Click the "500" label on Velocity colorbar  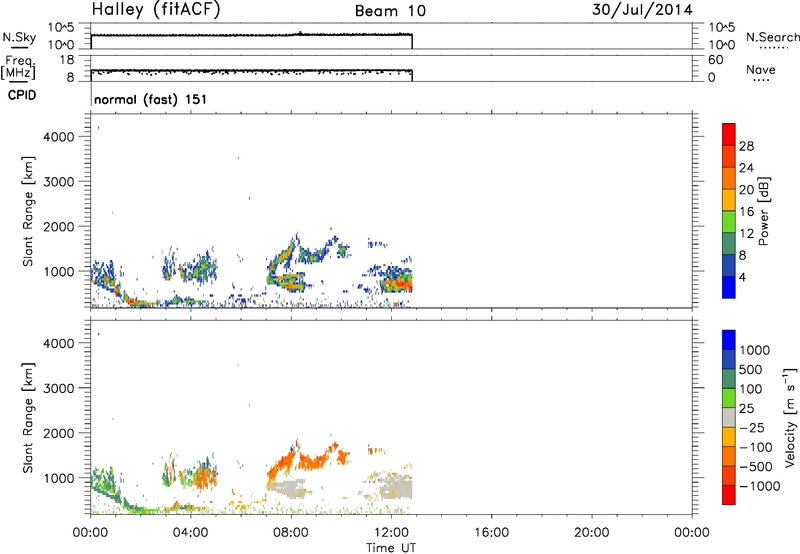coord(751,370)
